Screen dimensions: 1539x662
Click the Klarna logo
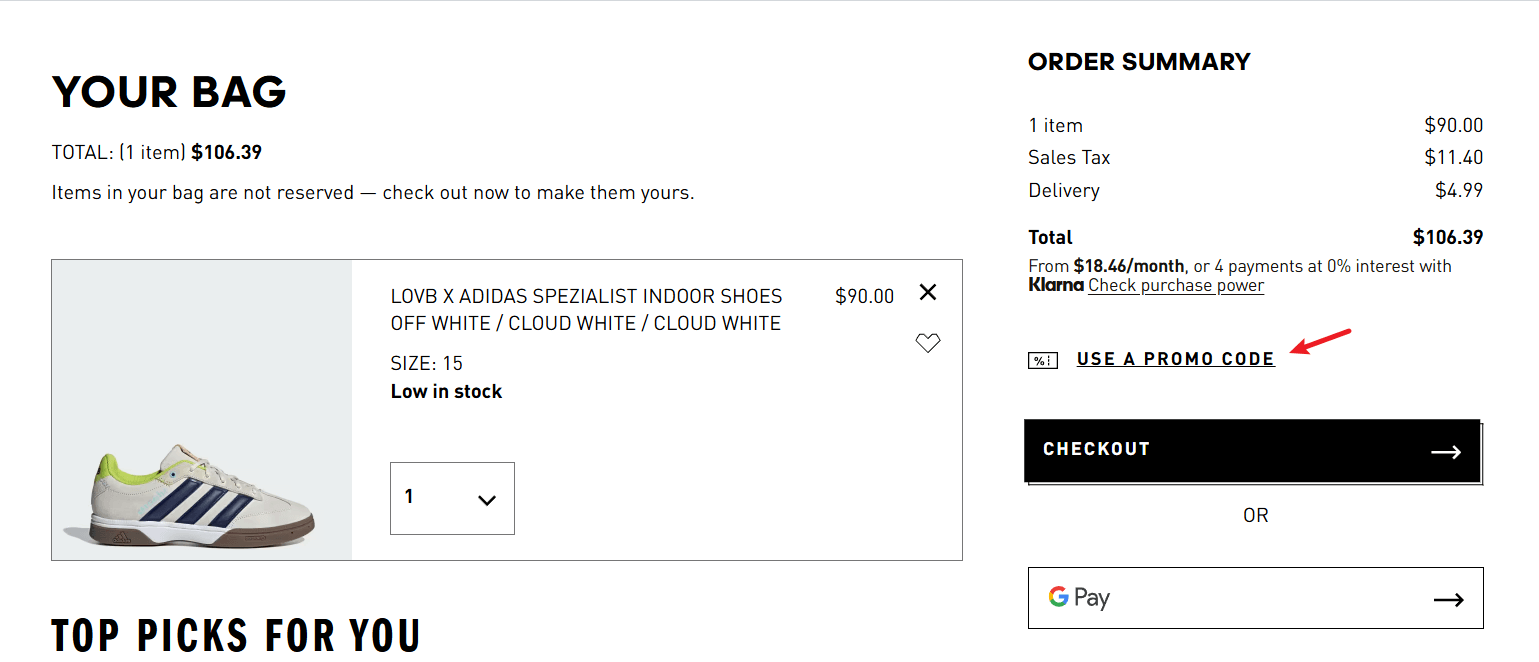[1055, 285]
